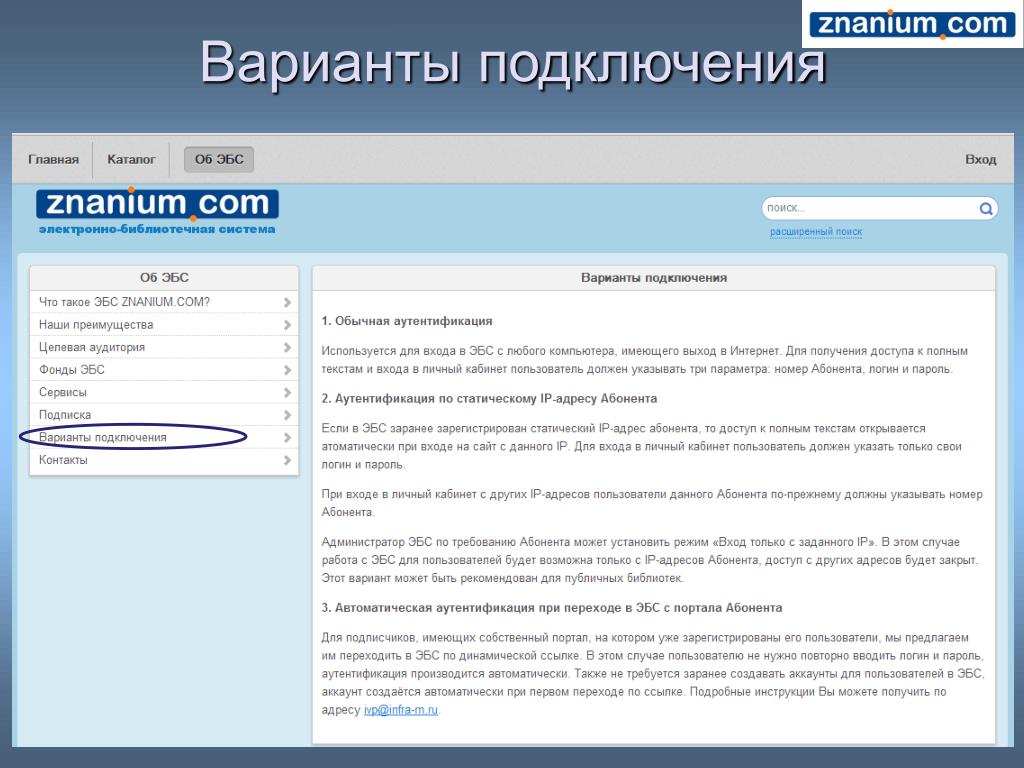Open the Контакты sidebar item
This screenshot has height=768, width=1024.
[x=164, y=460]
